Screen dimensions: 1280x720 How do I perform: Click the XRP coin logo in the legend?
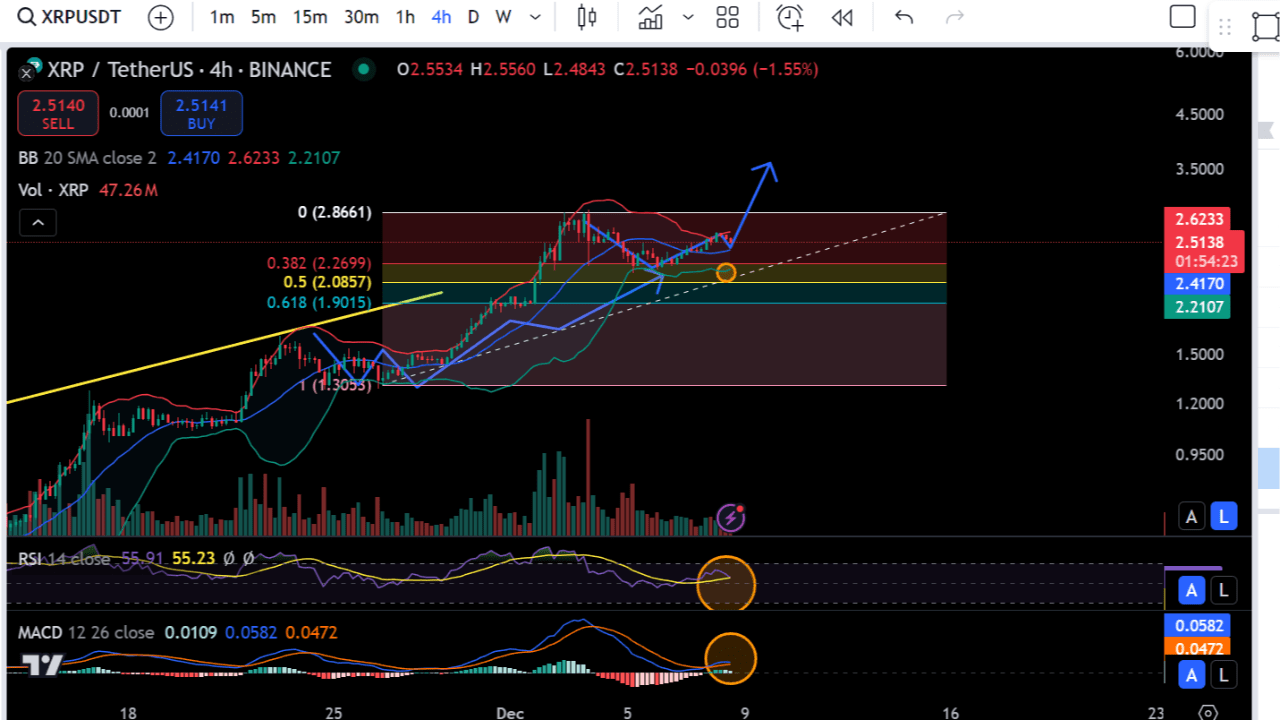pos(31,69)
